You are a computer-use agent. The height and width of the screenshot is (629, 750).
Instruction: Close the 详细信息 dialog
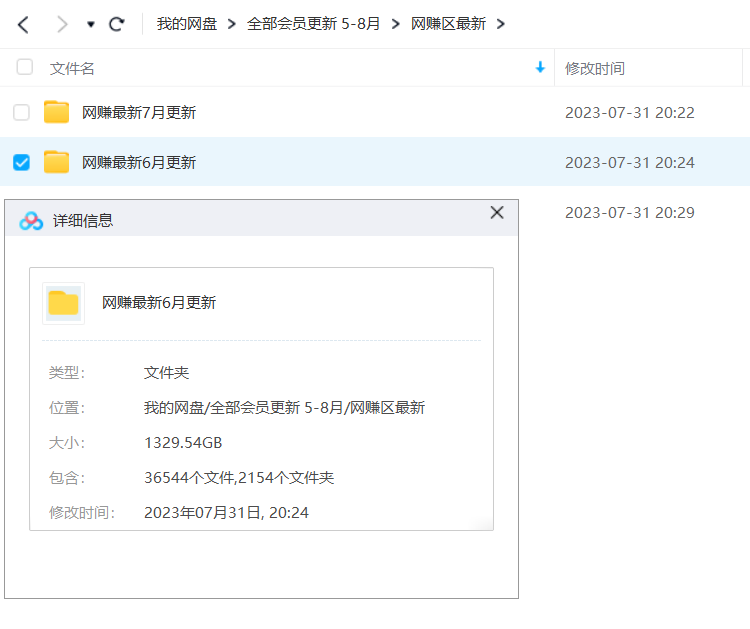click(496, 213)
